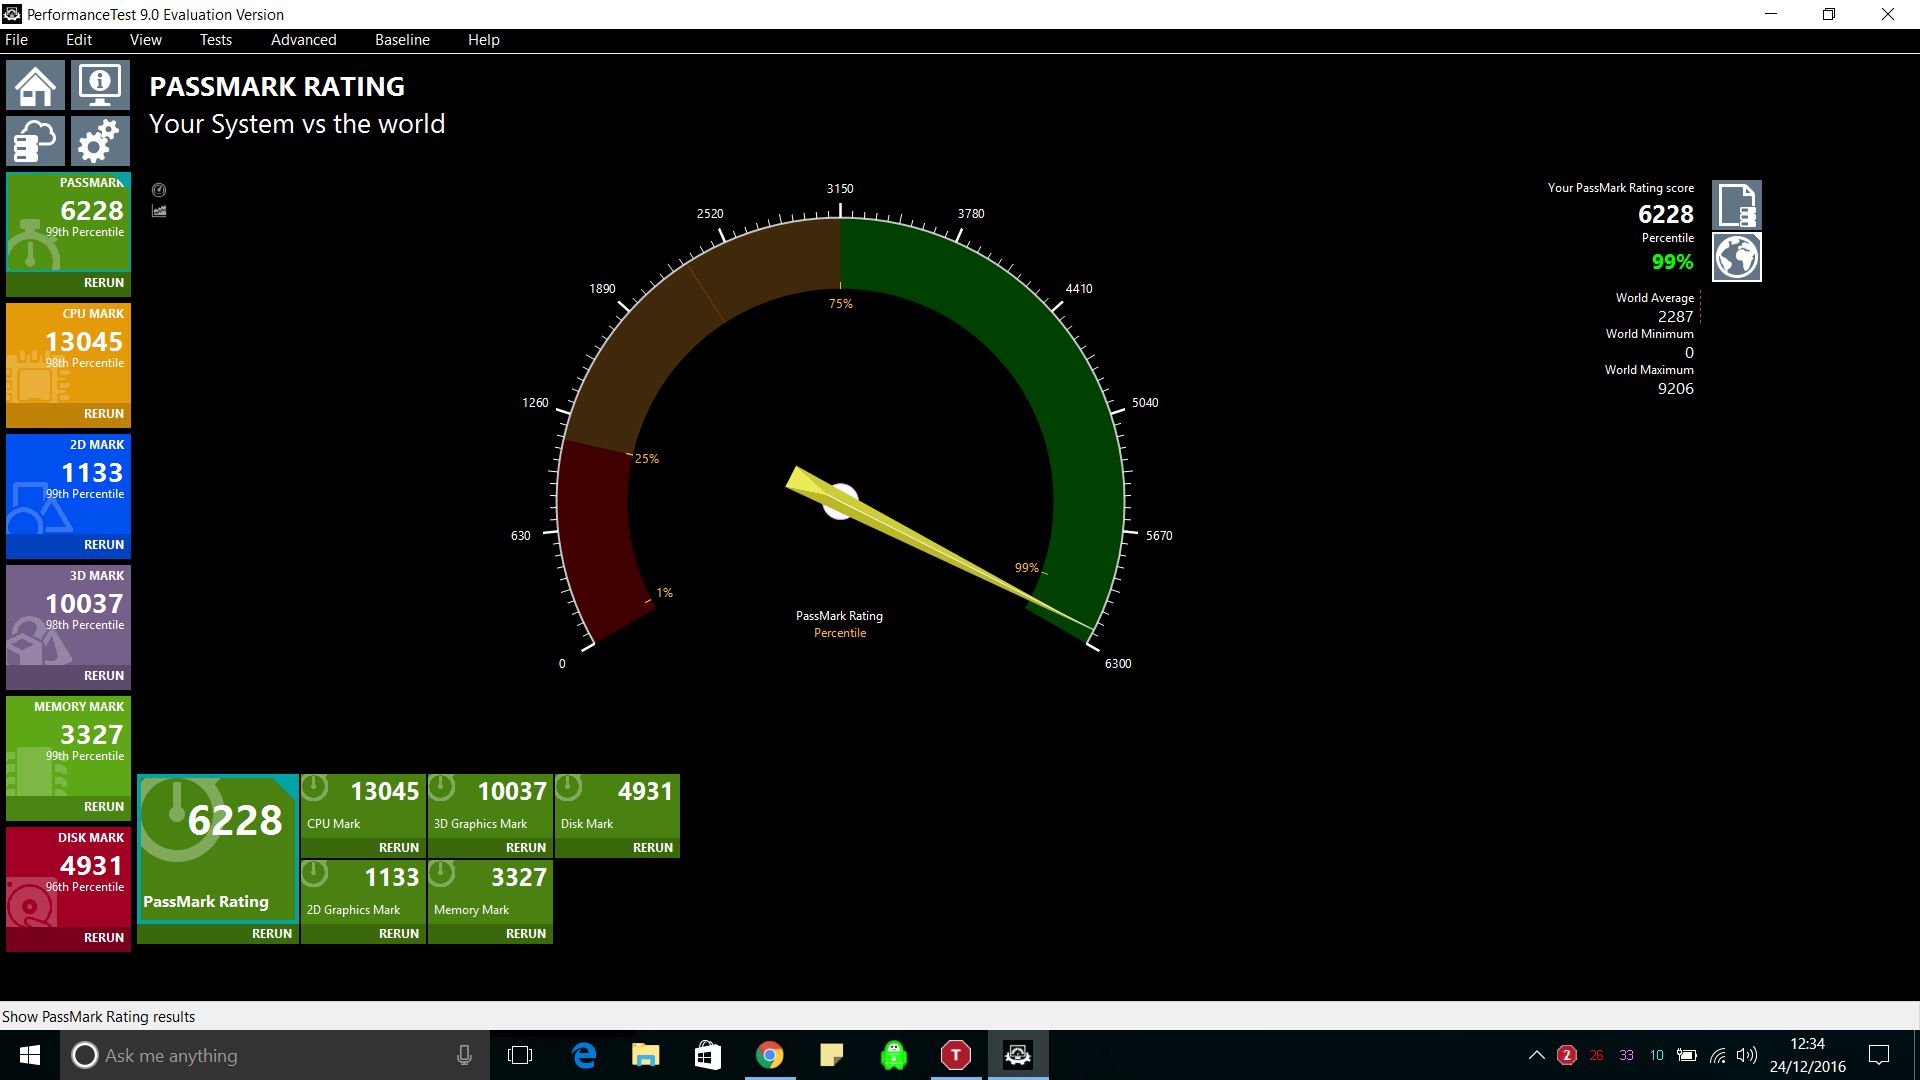
Task: Select the 3D Mark 10037 sidebar tile
Action: coord(69,615)
